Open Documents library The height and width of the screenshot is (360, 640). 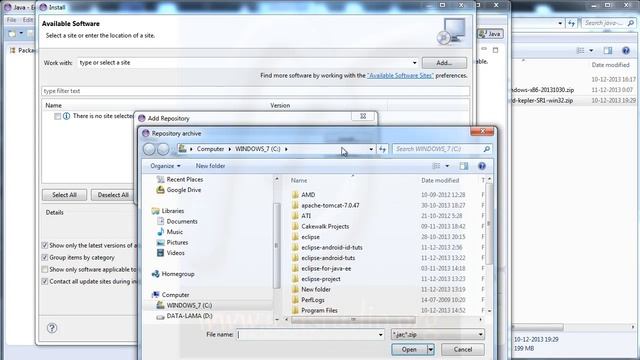tap(182, 221)
